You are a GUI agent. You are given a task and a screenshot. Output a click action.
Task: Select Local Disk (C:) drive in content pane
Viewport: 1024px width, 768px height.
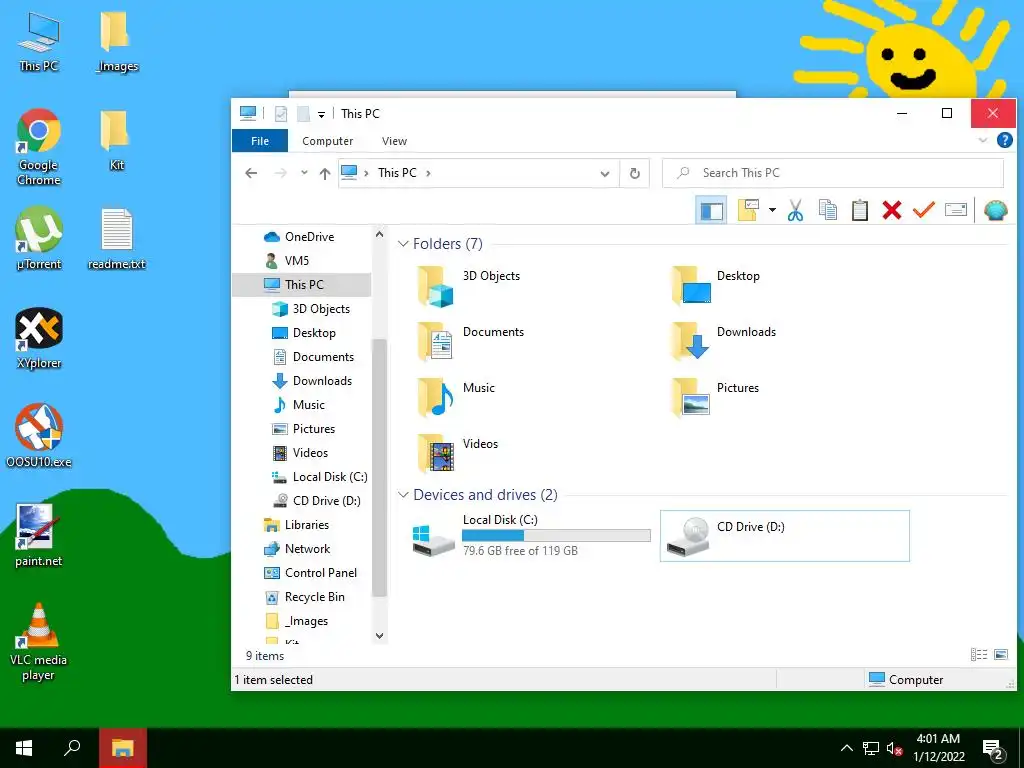532,536
